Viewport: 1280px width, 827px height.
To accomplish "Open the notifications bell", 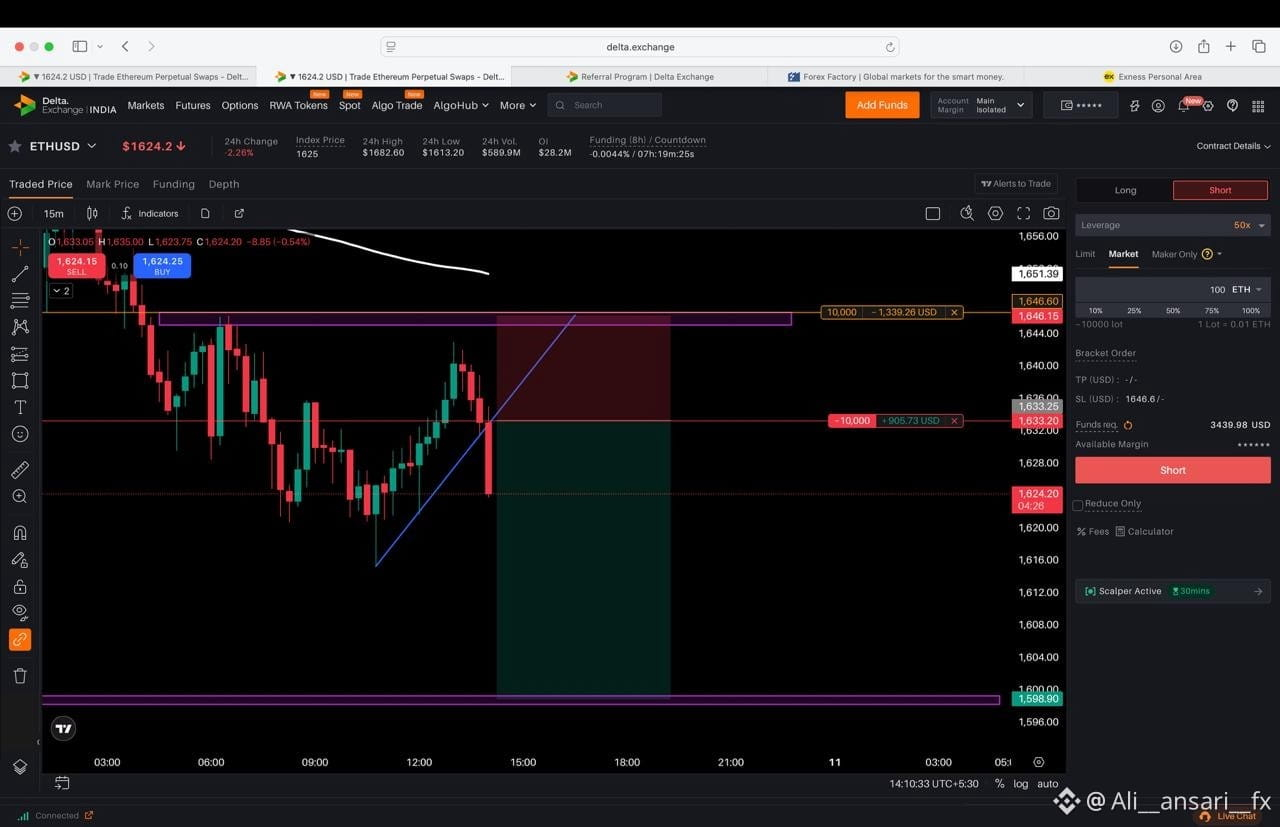I will pyautogui.click(x=1183, y=106).
